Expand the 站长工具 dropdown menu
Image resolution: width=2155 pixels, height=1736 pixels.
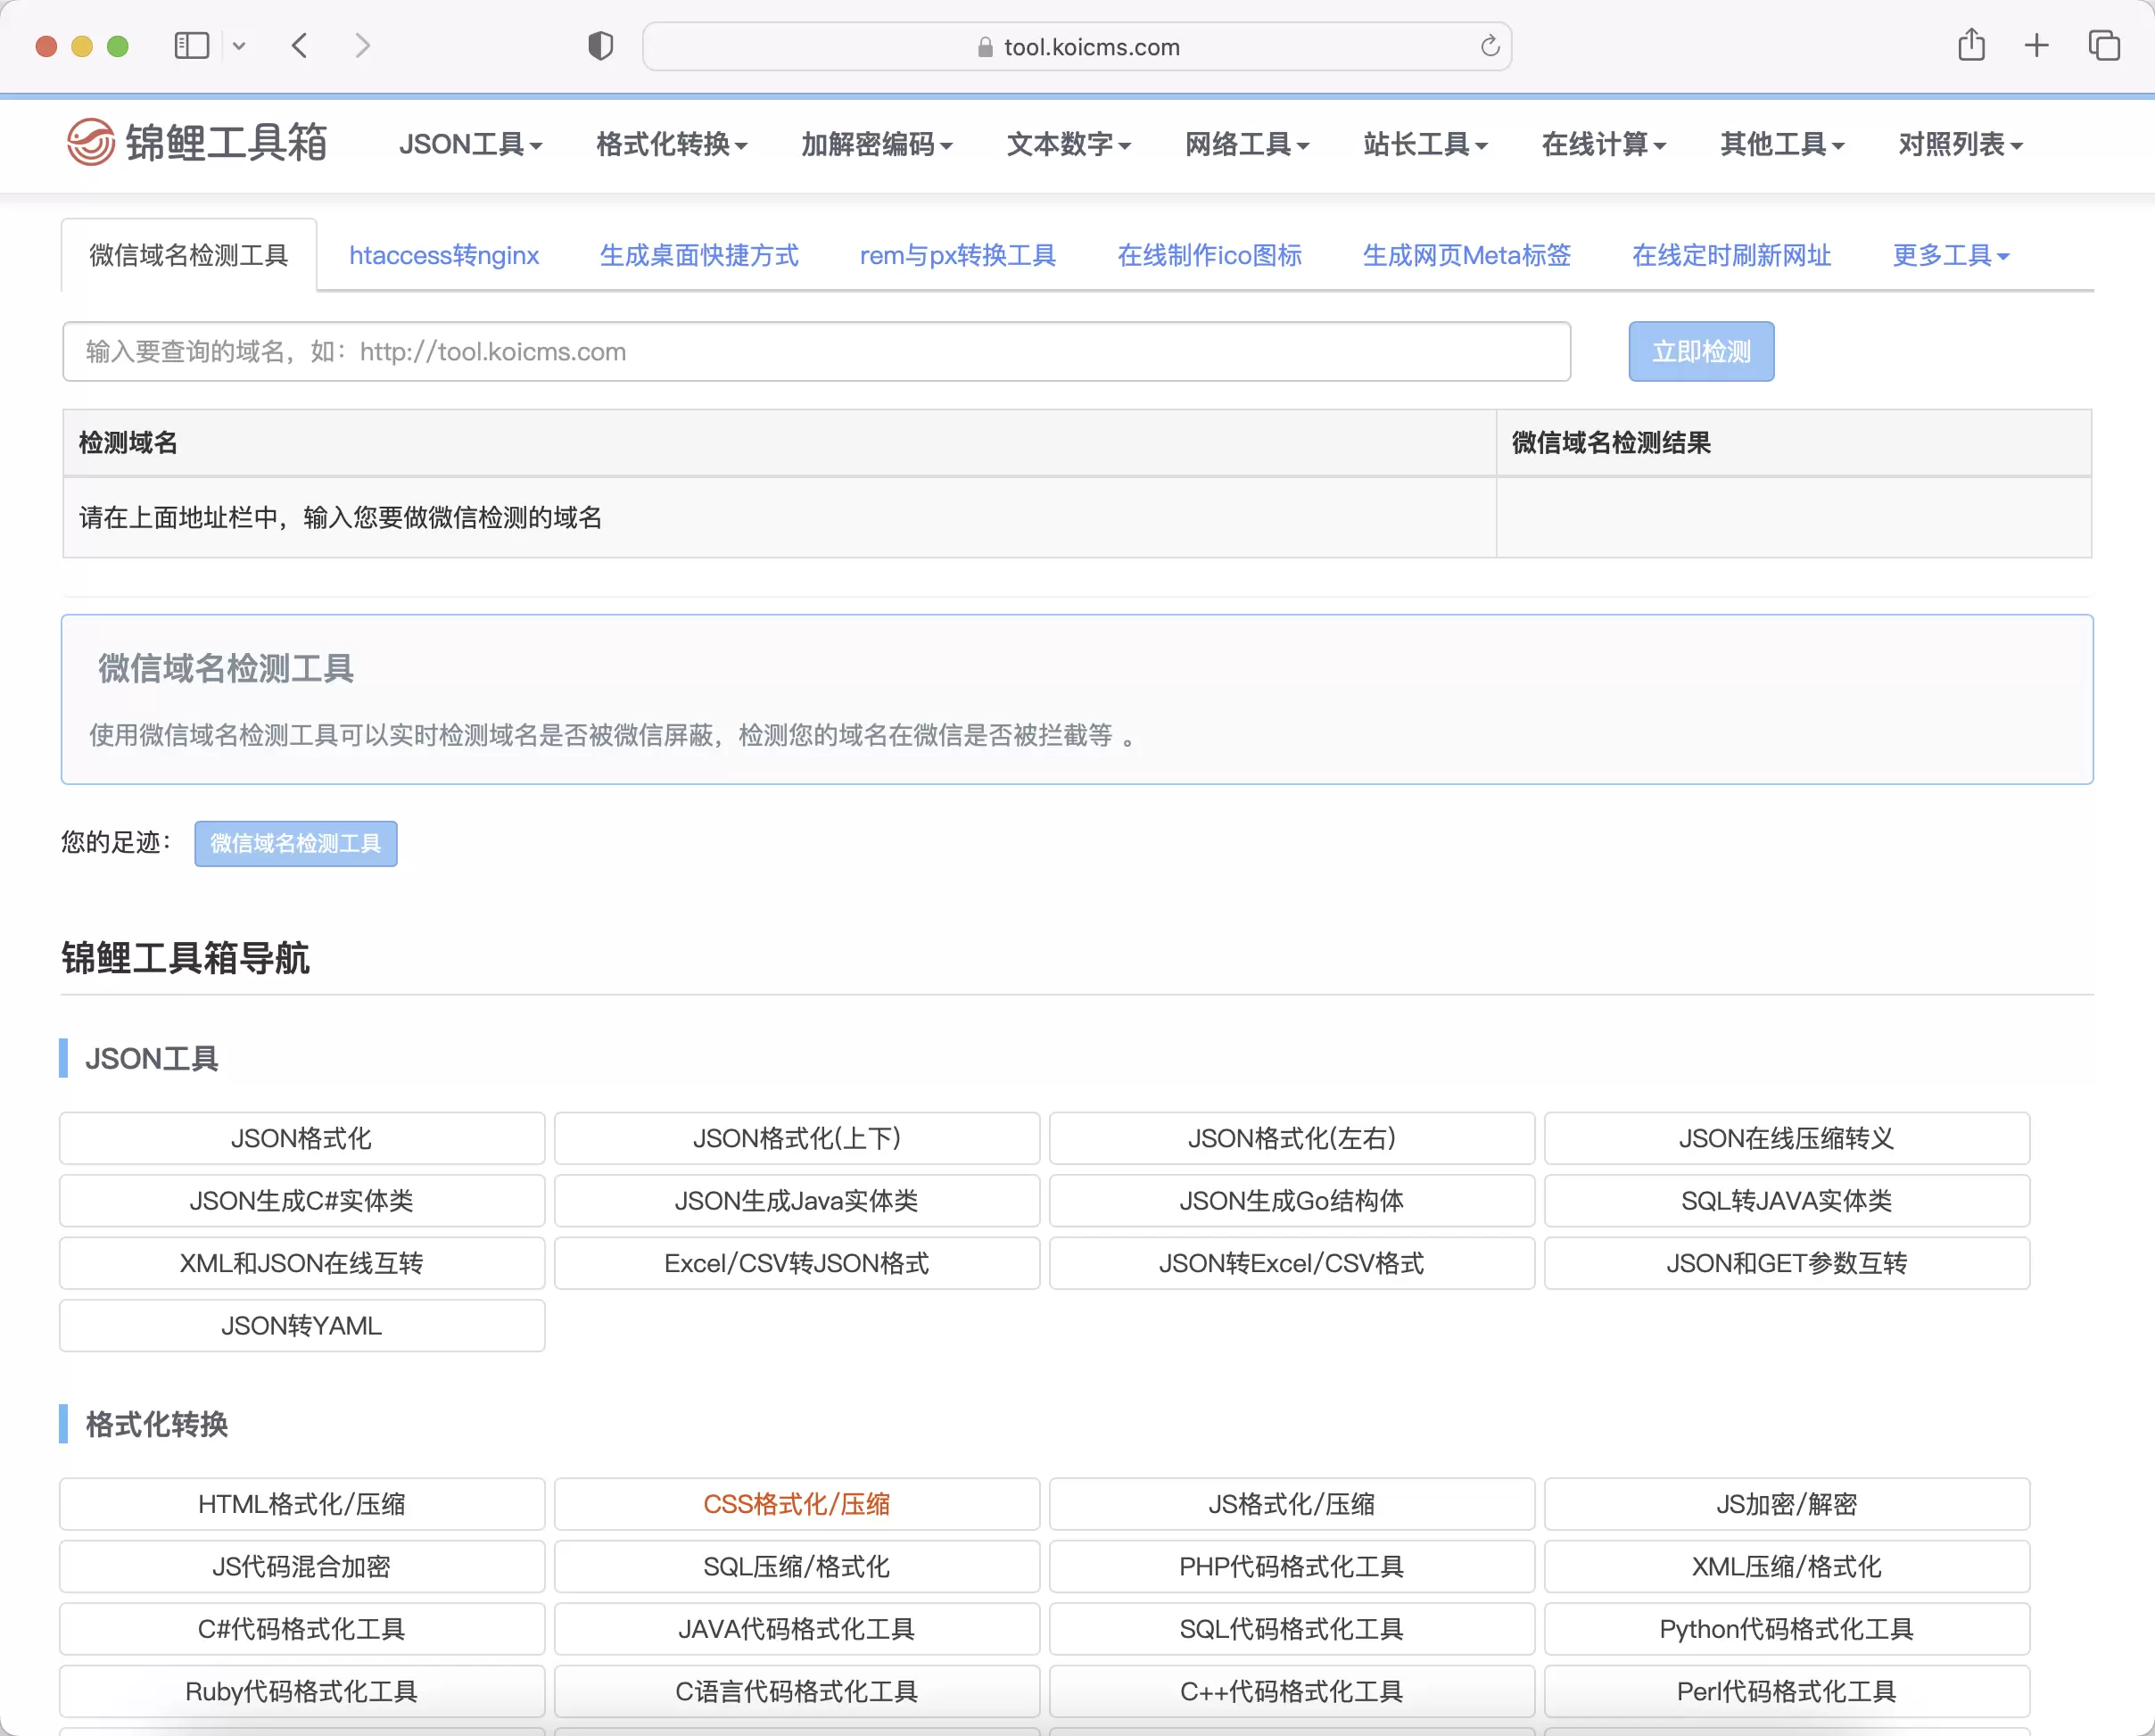pos(1425,145)
